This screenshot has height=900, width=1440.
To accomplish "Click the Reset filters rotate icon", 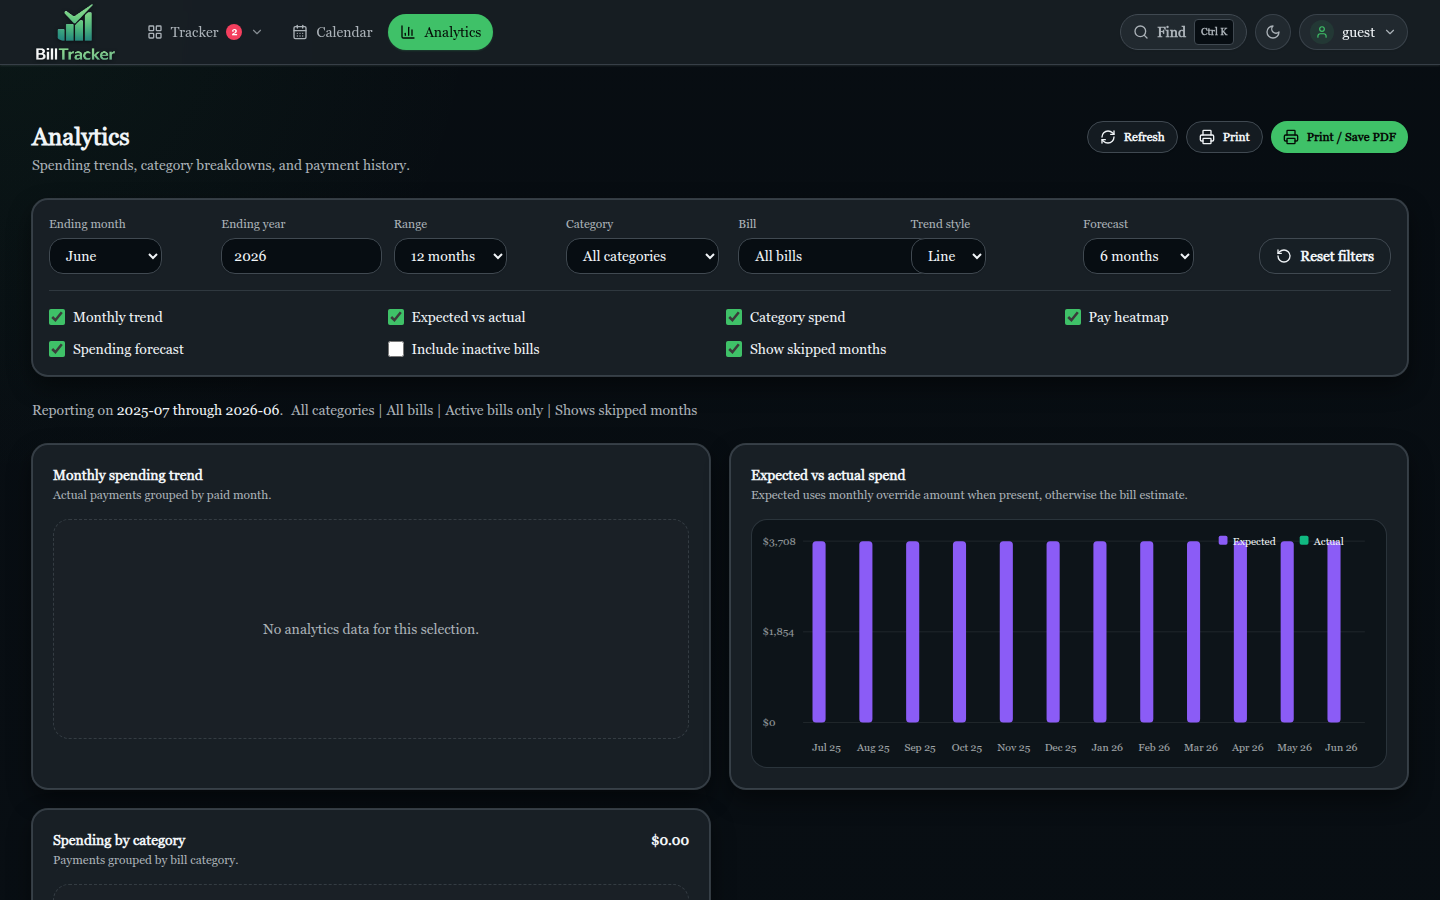I will [1284, 256].
